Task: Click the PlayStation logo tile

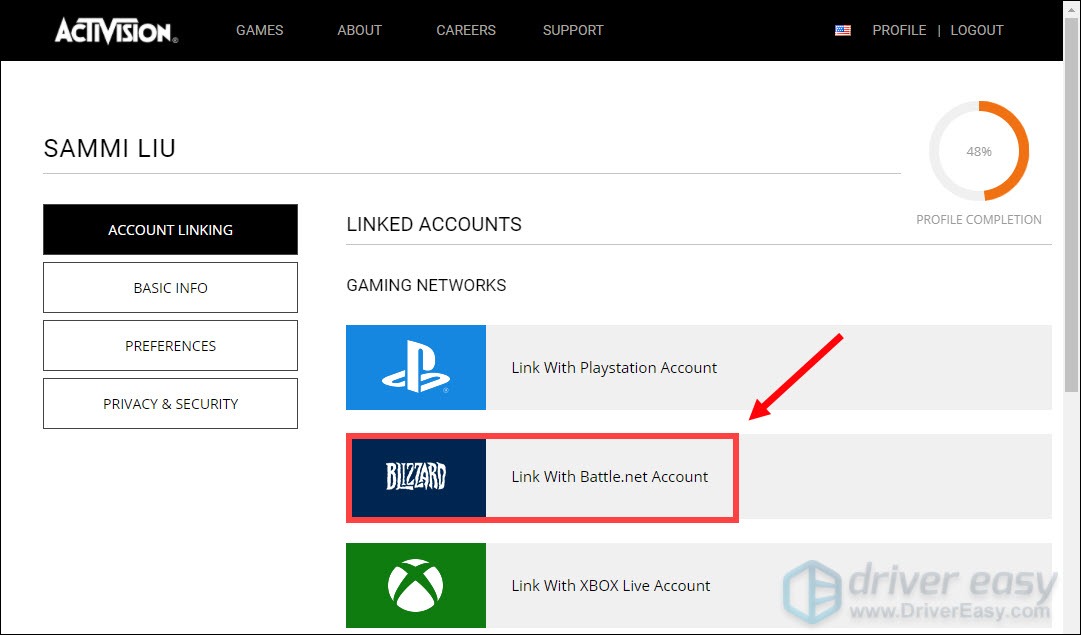Action: [x=416, y=367]
